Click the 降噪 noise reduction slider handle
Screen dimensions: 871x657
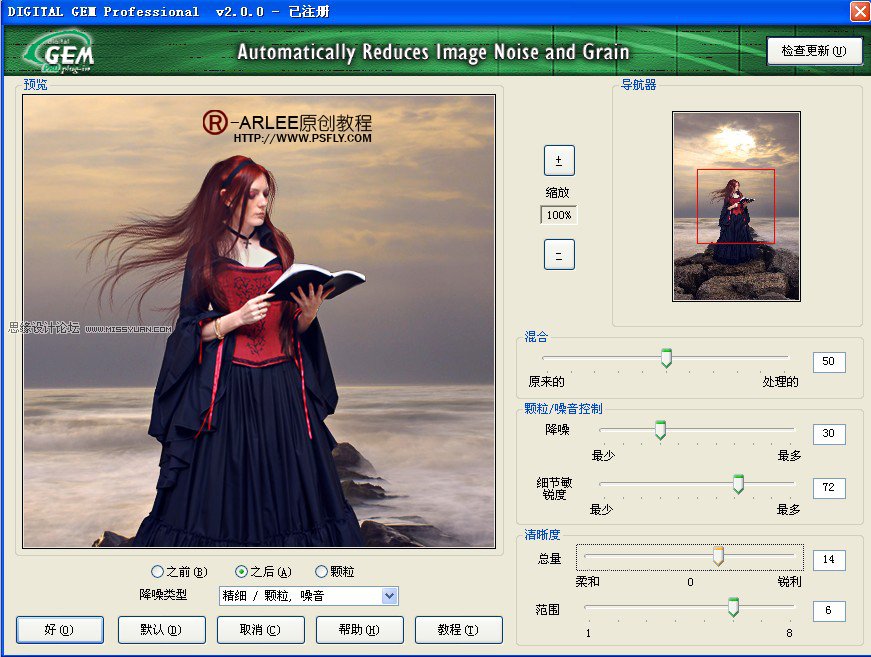(x=660, y=430)
